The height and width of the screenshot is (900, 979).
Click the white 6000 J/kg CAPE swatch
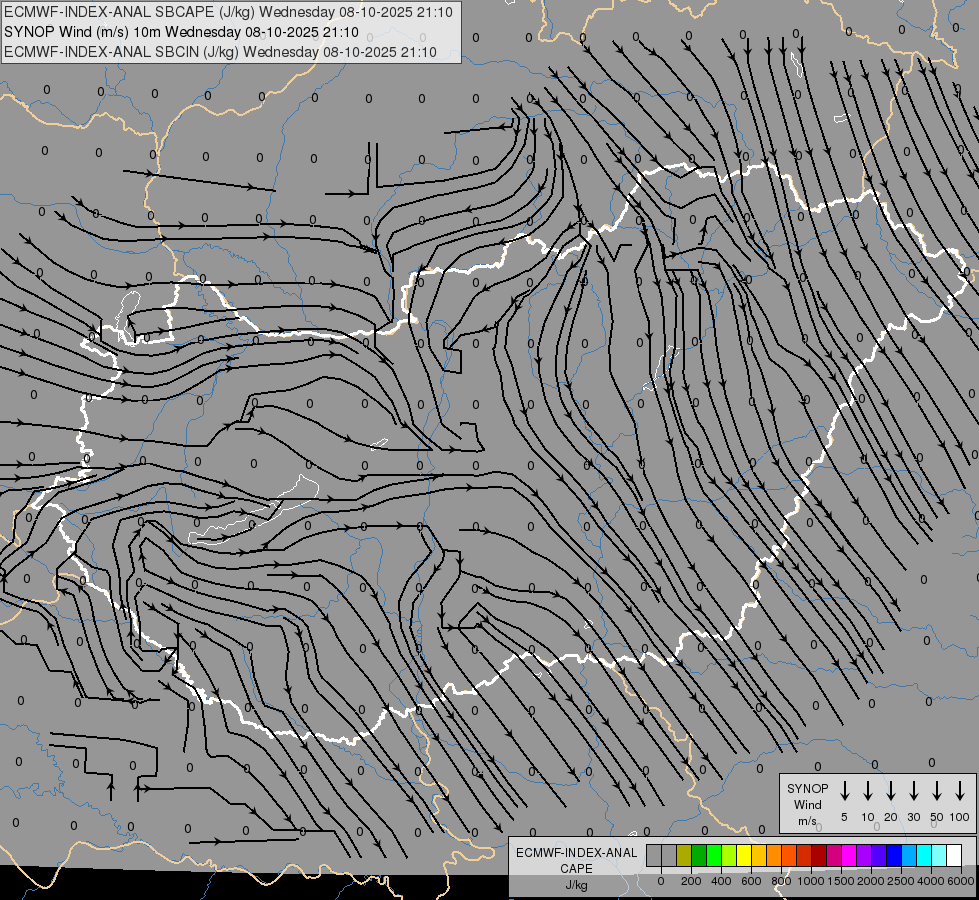click(954, 856)
